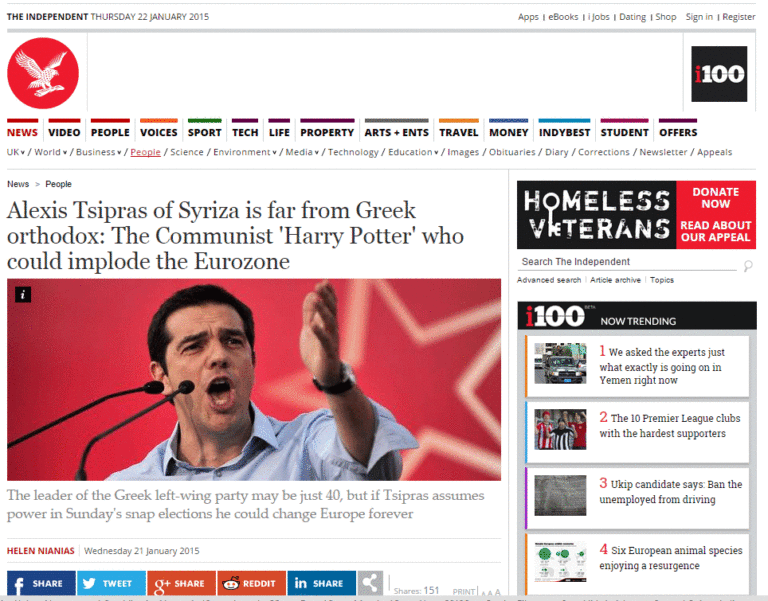The width and height of the screenshot is (768, 601).
Task: Expand the Environment submenu dropdown
Action: [x=274, y=153]
